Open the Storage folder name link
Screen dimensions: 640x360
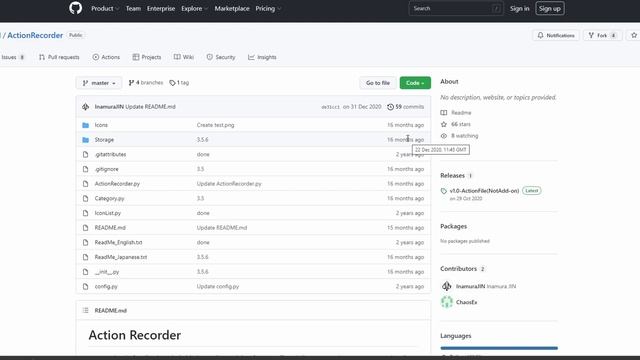pyautogui.click(x=104, y=140)
